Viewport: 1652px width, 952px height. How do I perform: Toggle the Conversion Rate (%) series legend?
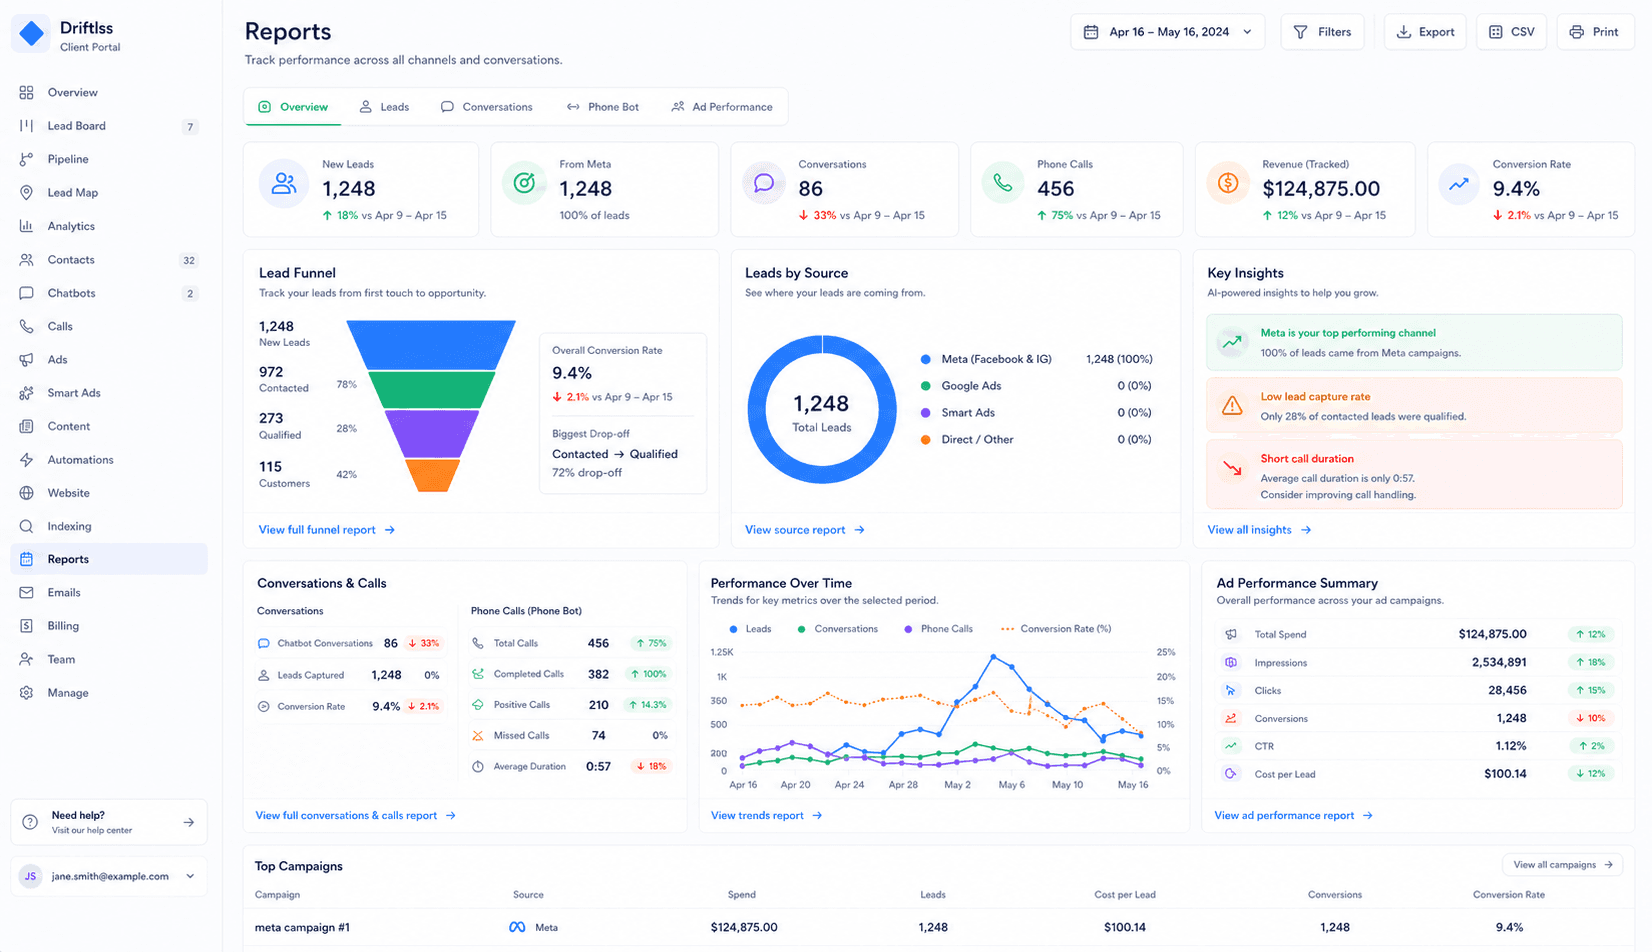pyautogui.click(x=1056, y=629)
